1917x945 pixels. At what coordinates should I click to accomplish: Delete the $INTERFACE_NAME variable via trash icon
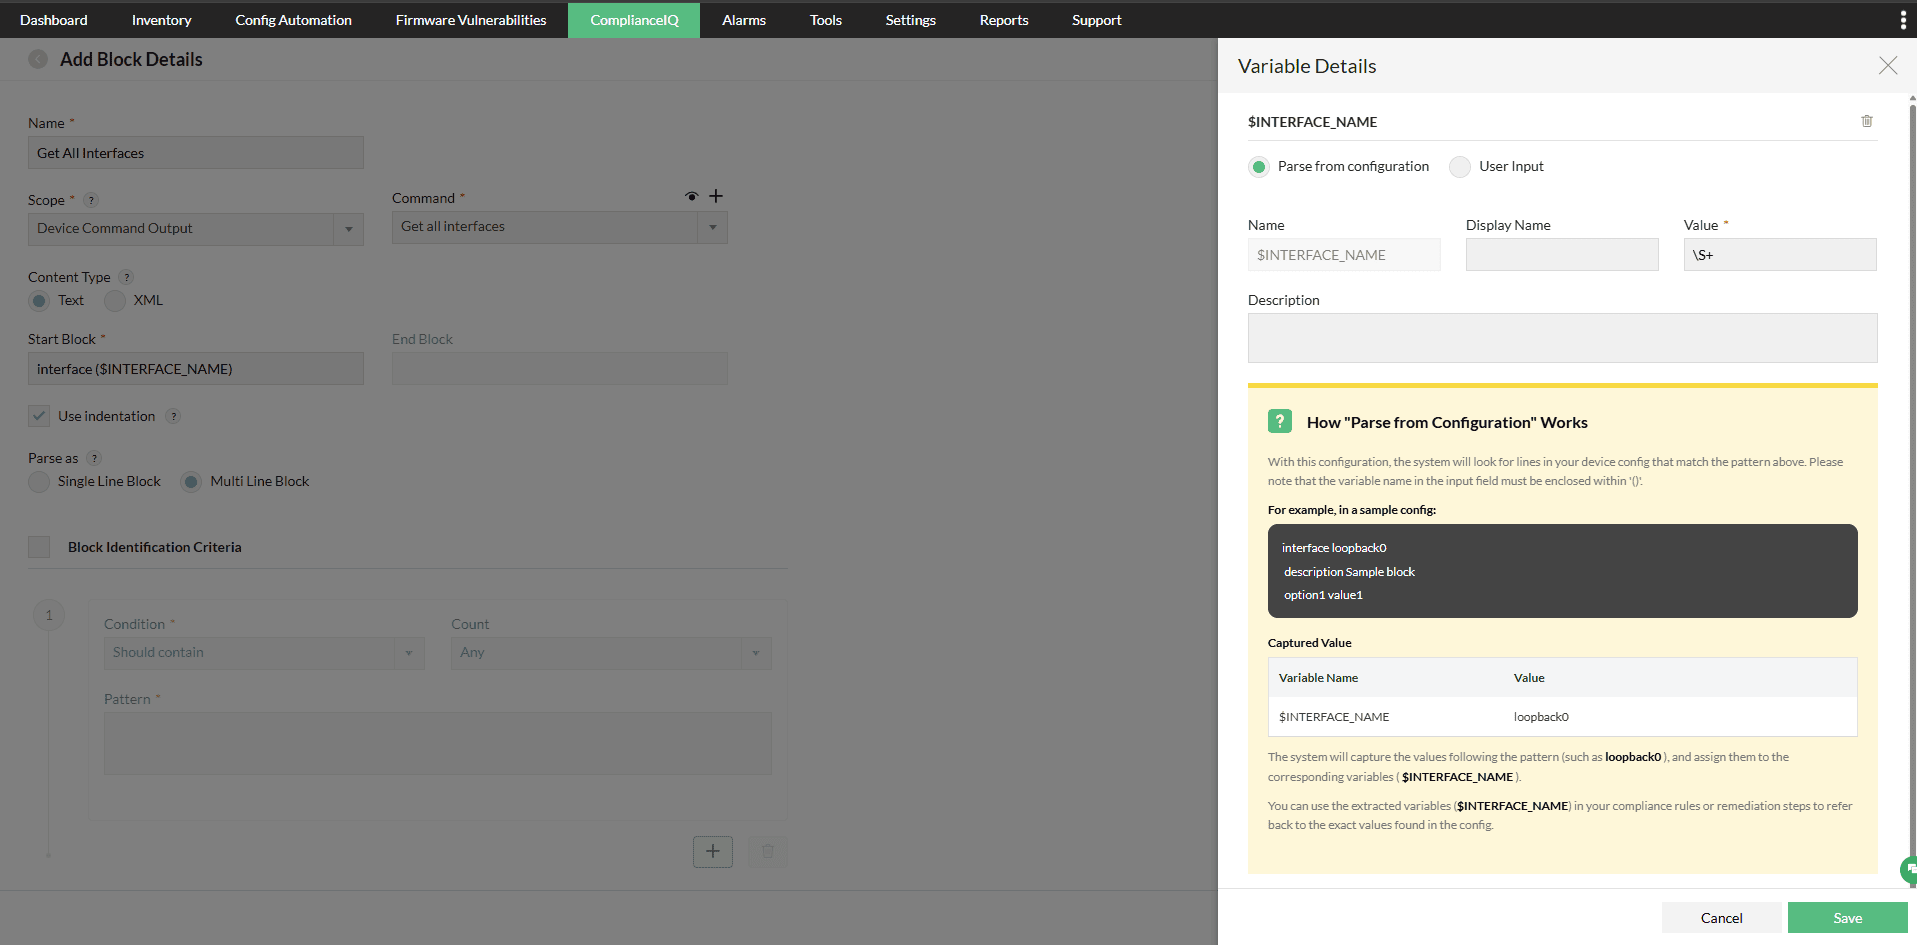(1867, 121)
